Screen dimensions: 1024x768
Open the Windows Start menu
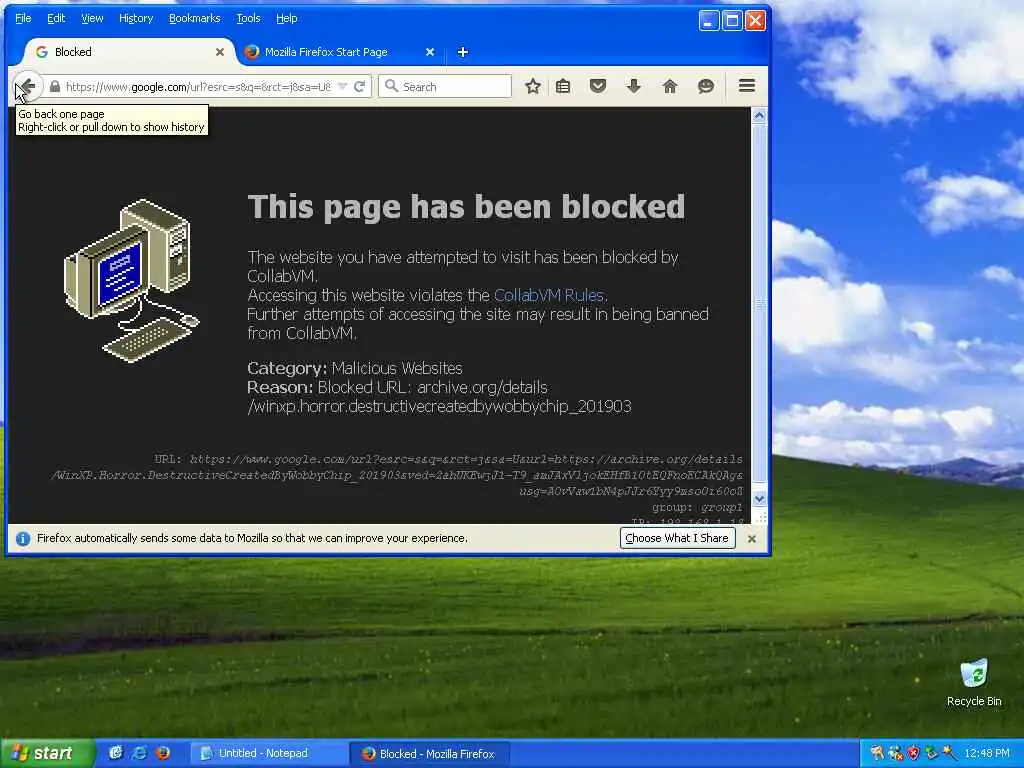click(46, 753)
